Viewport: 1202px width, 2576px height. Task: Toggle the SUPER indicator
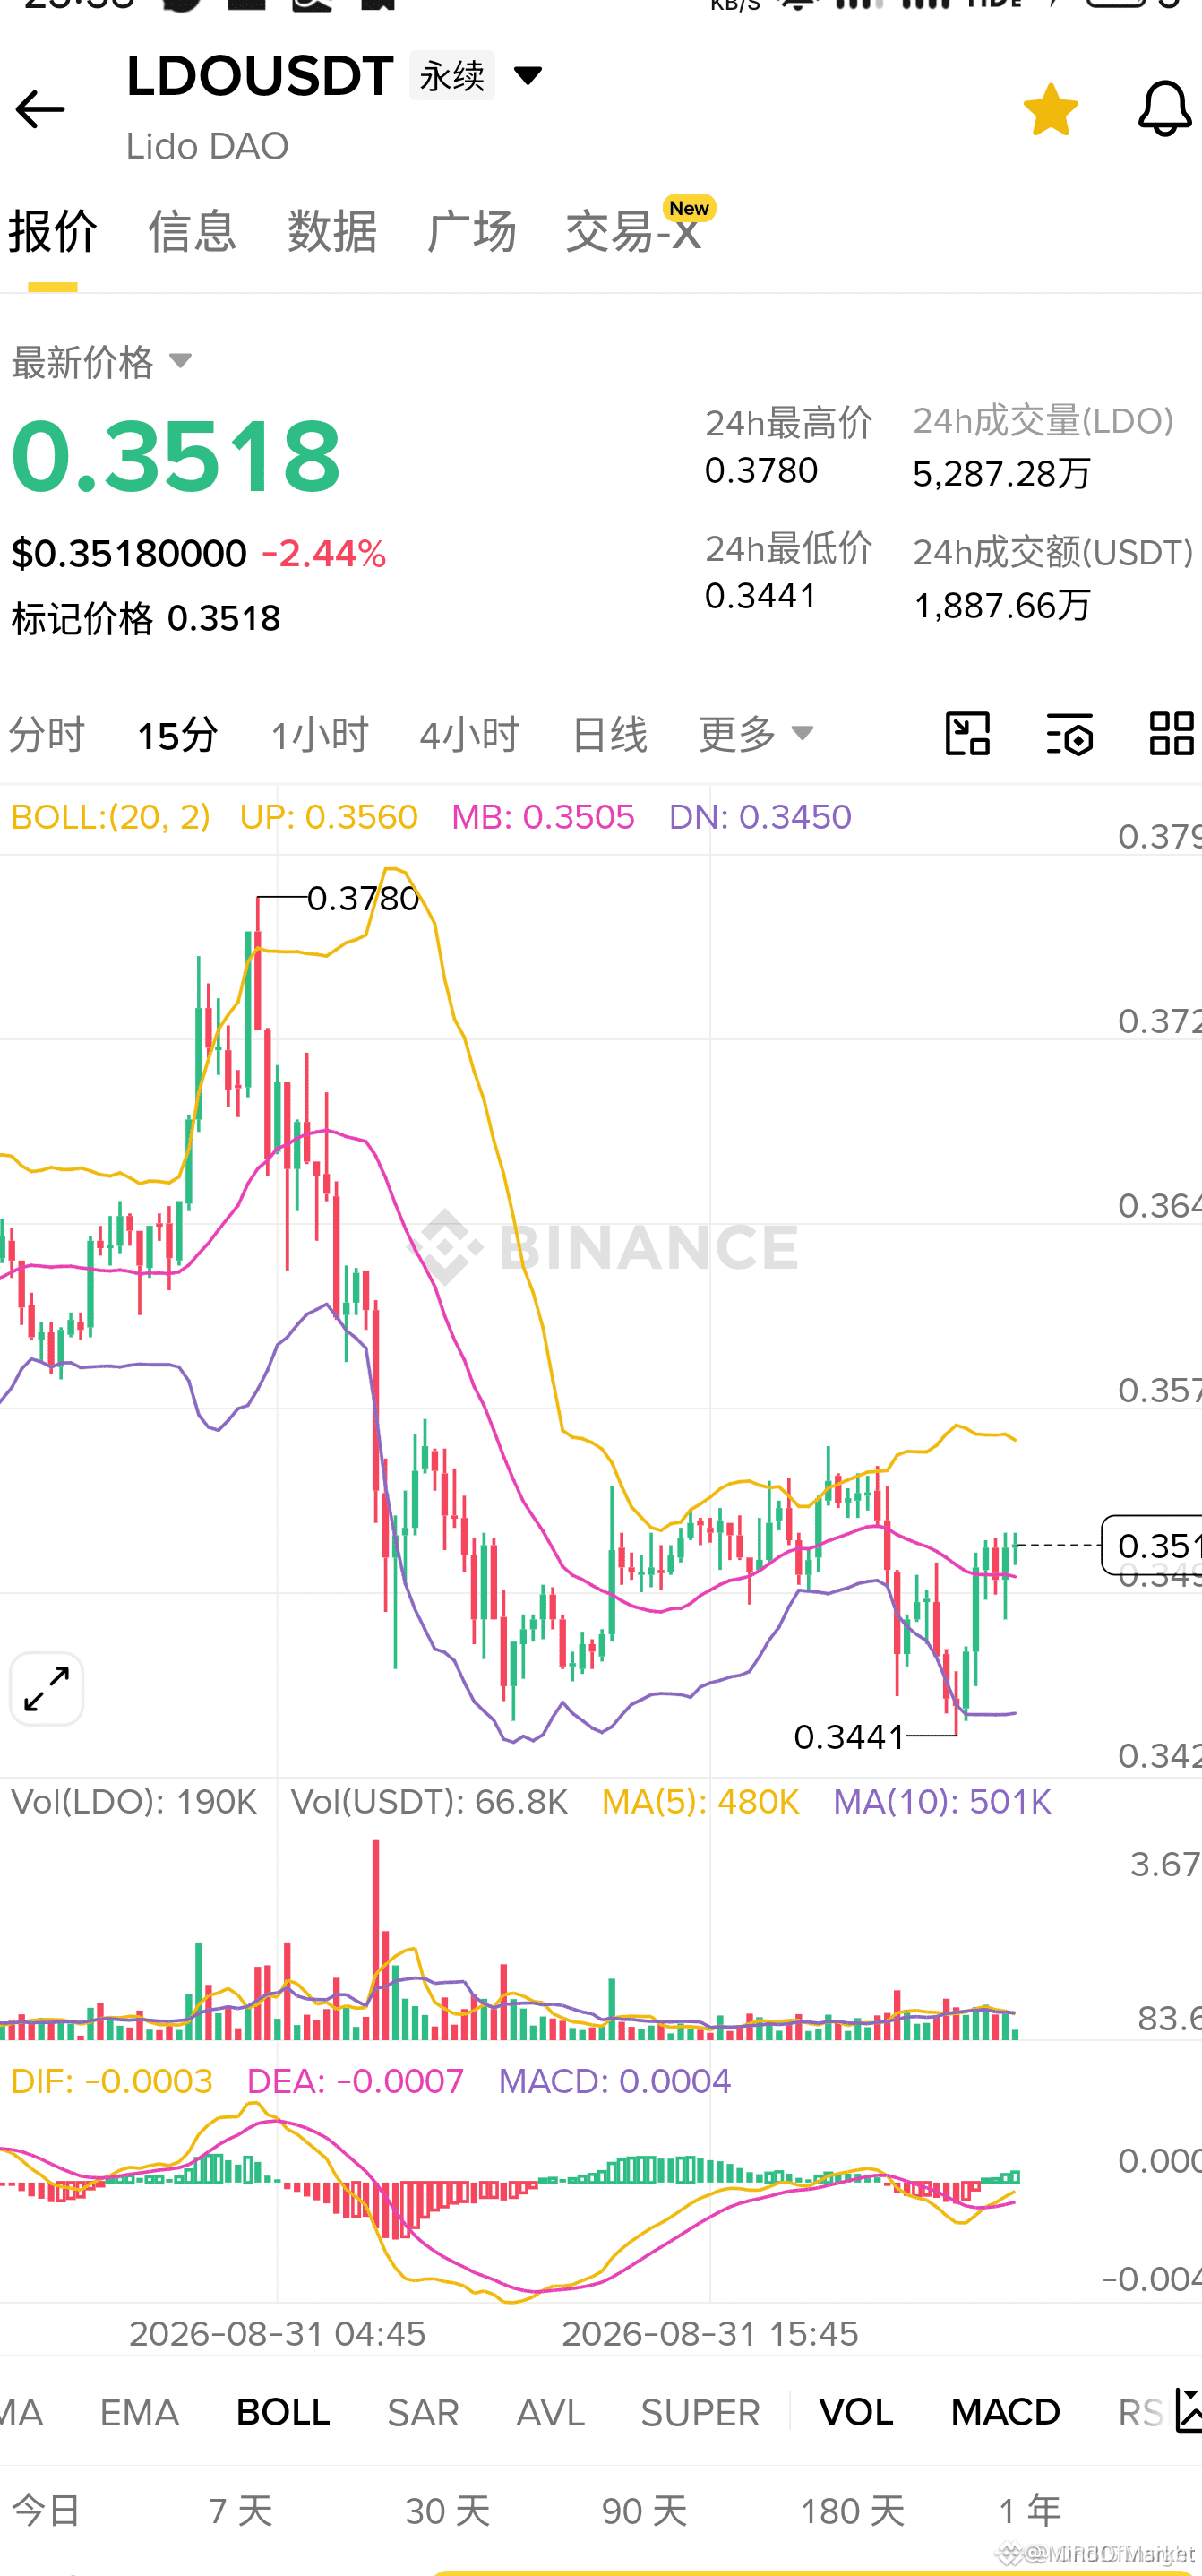tap(700, 2413)
